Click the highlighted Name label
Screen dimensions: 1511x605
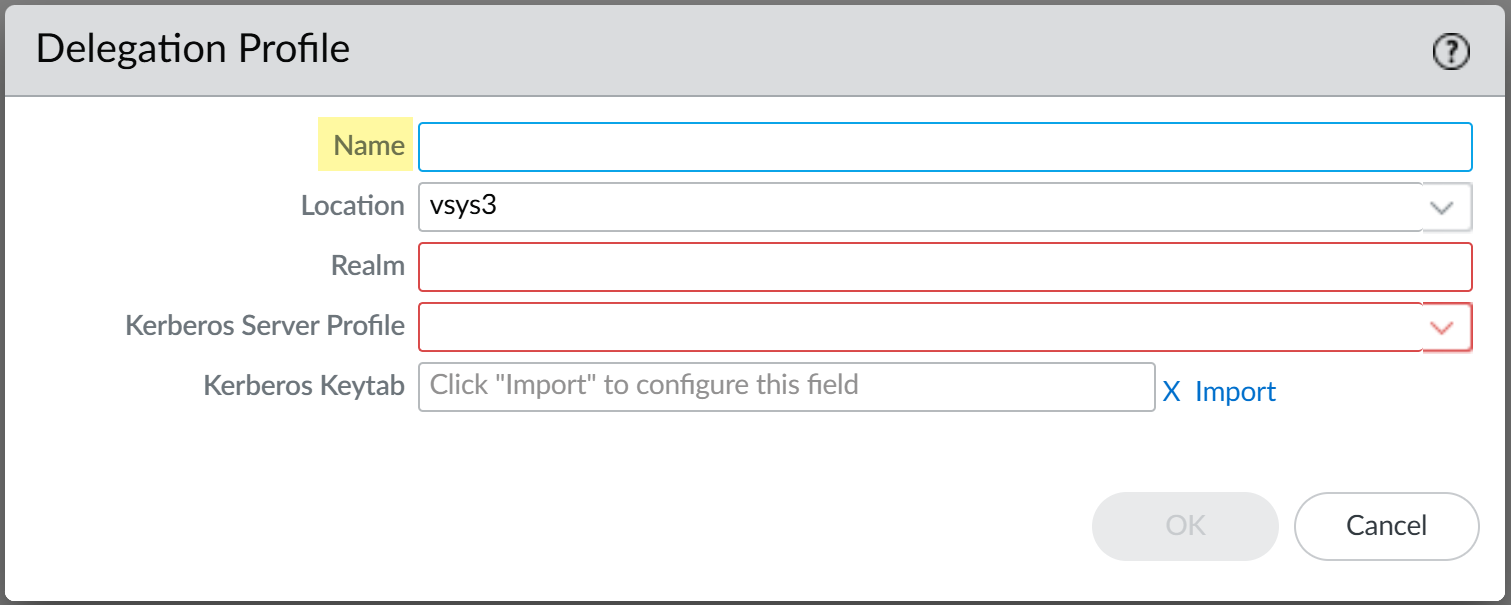tap(368, 146)
